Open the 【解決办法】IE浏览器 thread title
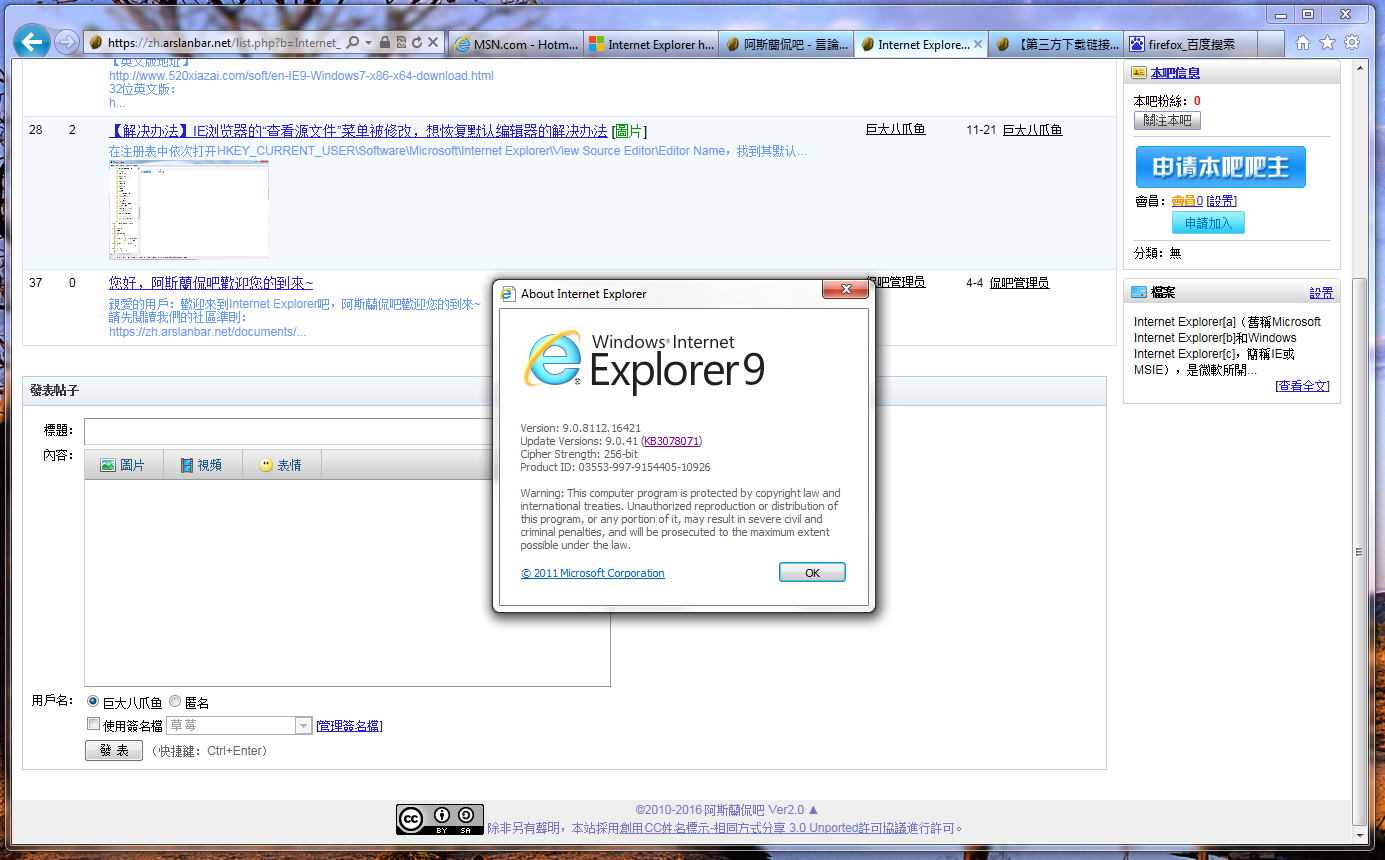Viewport: 1385px width, 860px height. pyautogui.click(x=358, y=131)
